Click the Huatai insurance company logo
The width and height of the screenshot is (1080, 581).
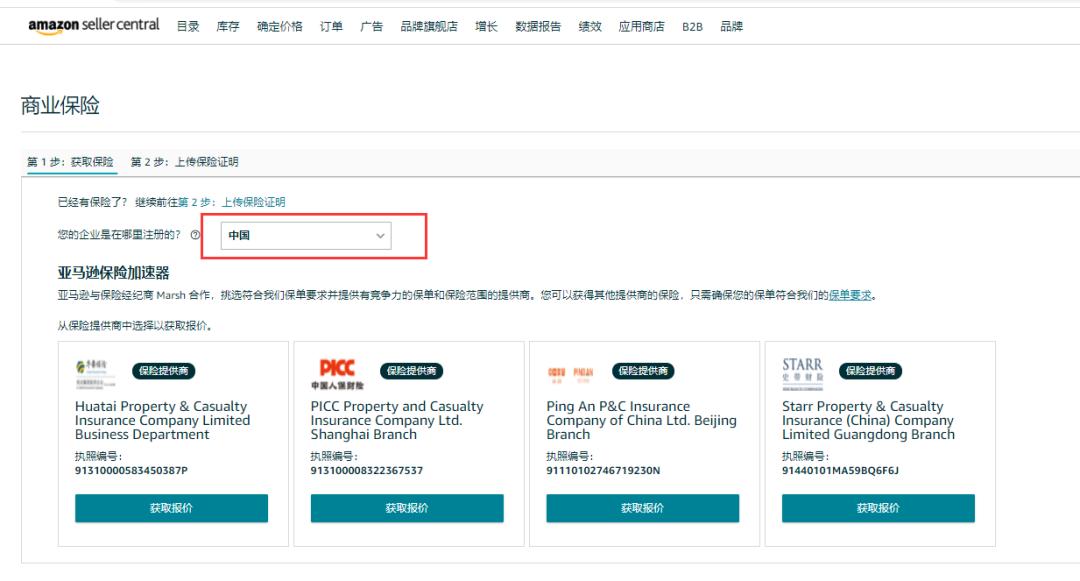95,372
